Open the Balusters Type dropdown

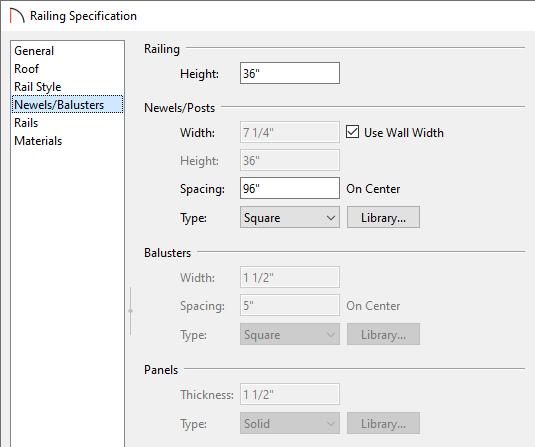coord(290,334)
